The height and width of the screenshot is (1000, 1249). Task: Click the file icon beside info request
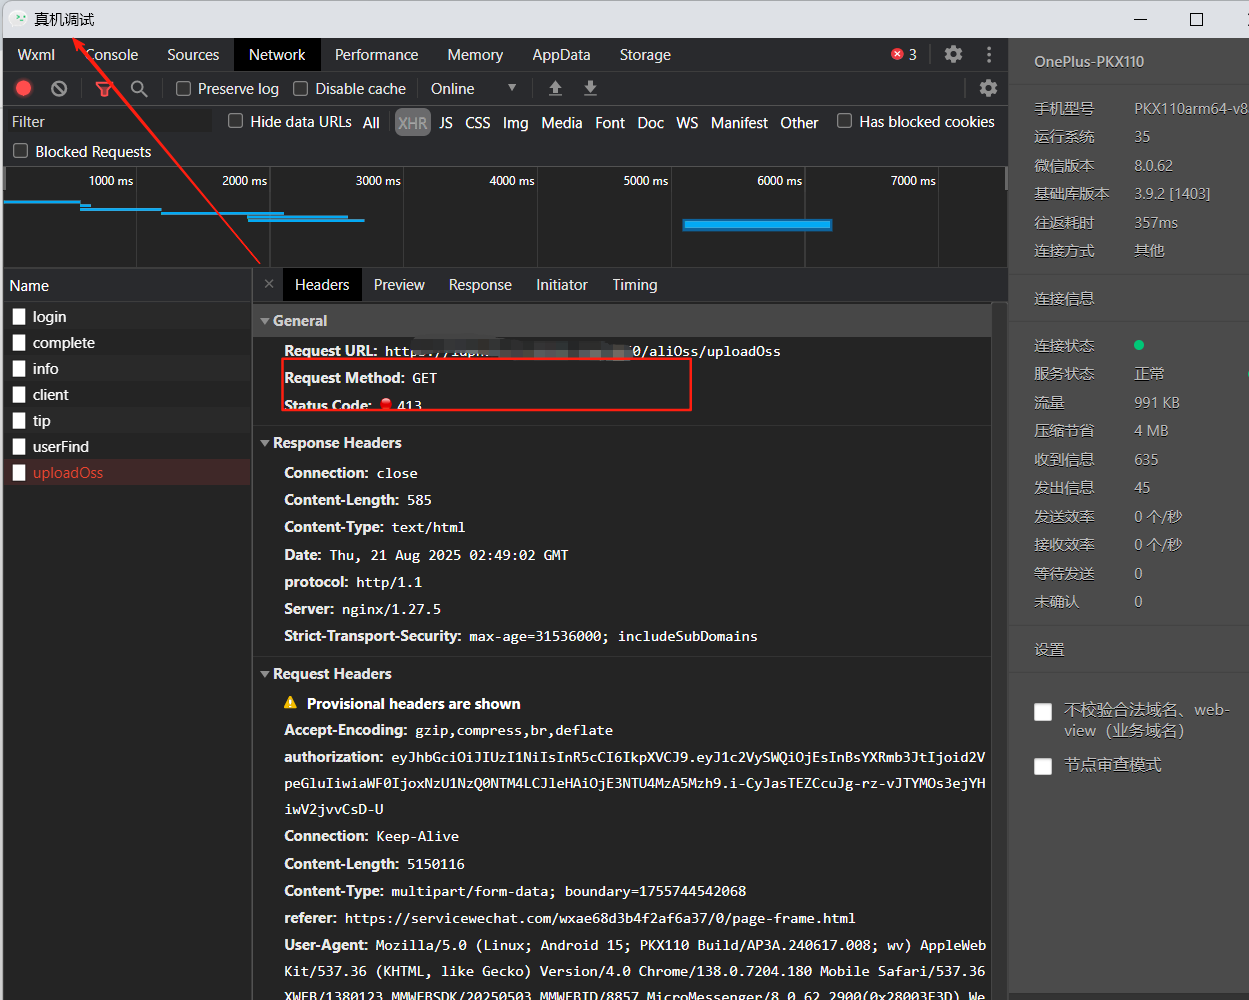coord(19,369)
